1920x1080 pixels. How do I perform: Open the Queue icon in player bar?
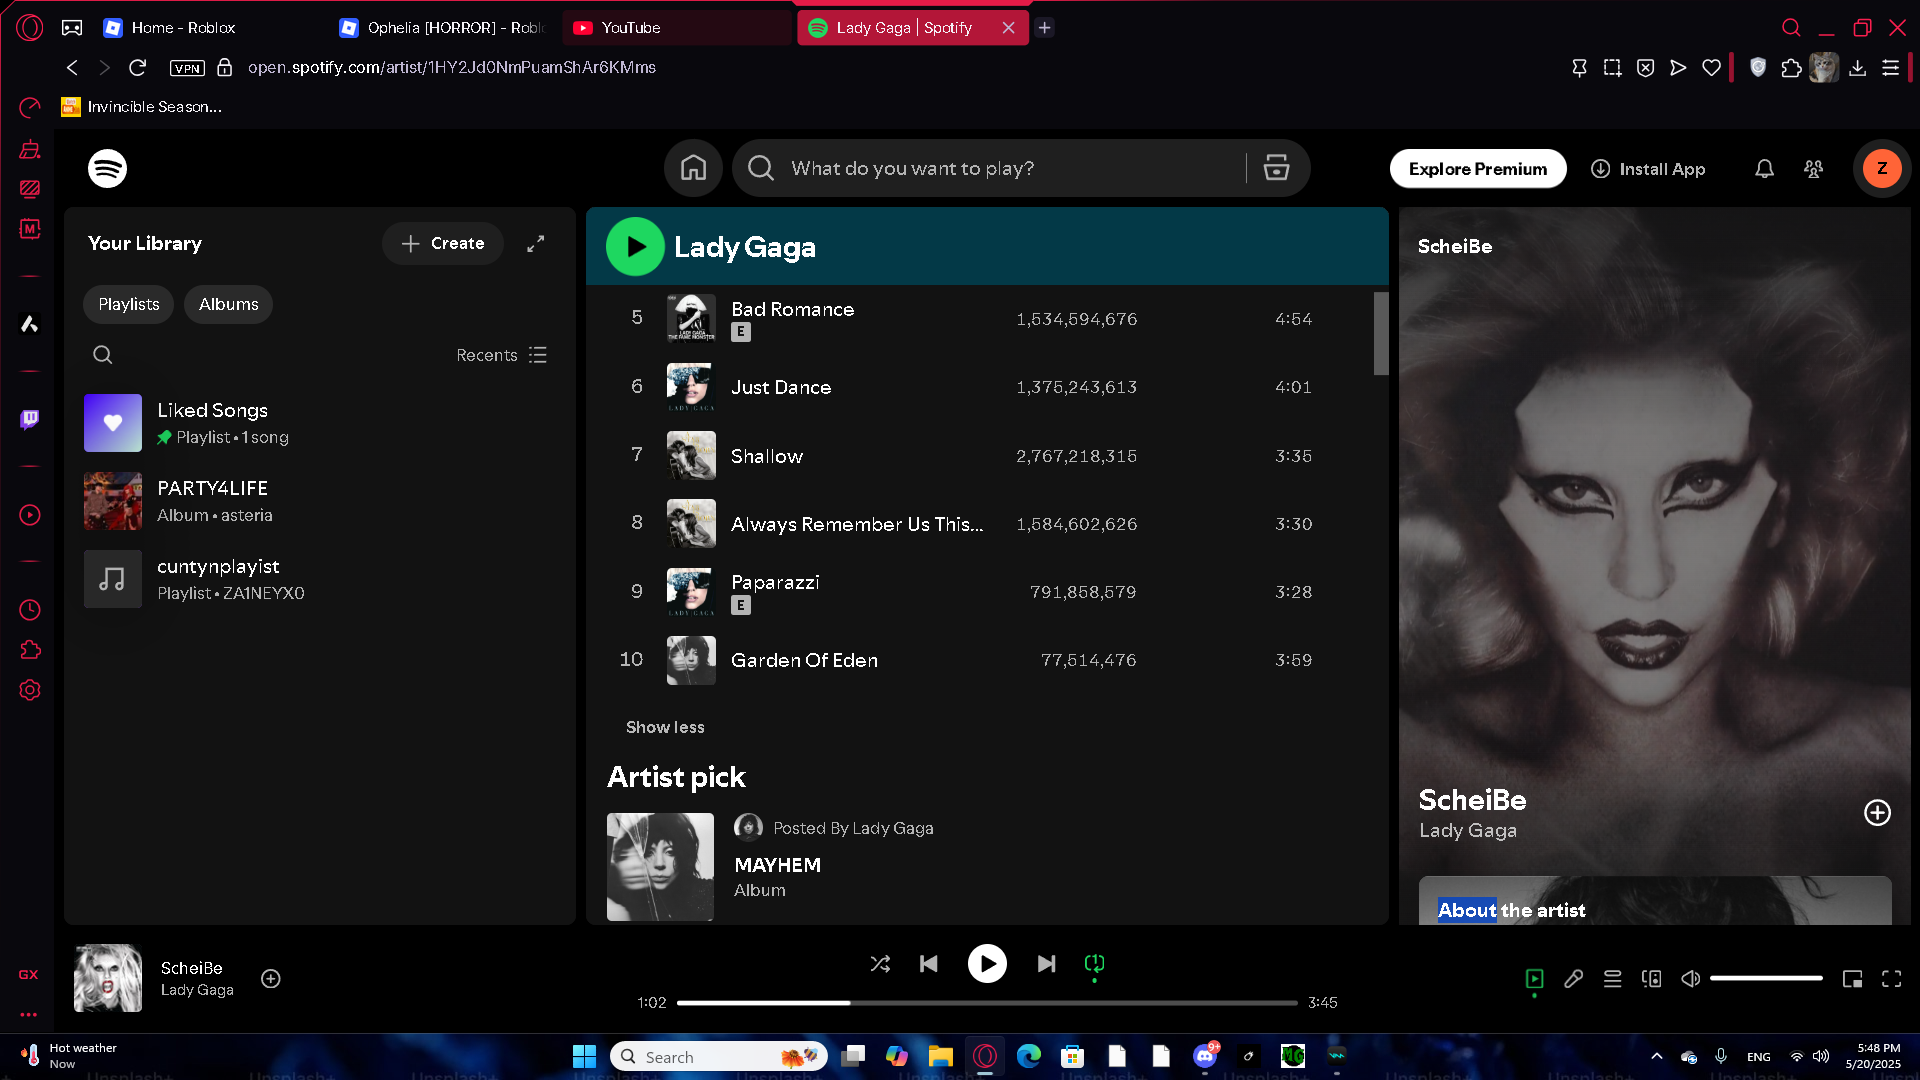1612,979
